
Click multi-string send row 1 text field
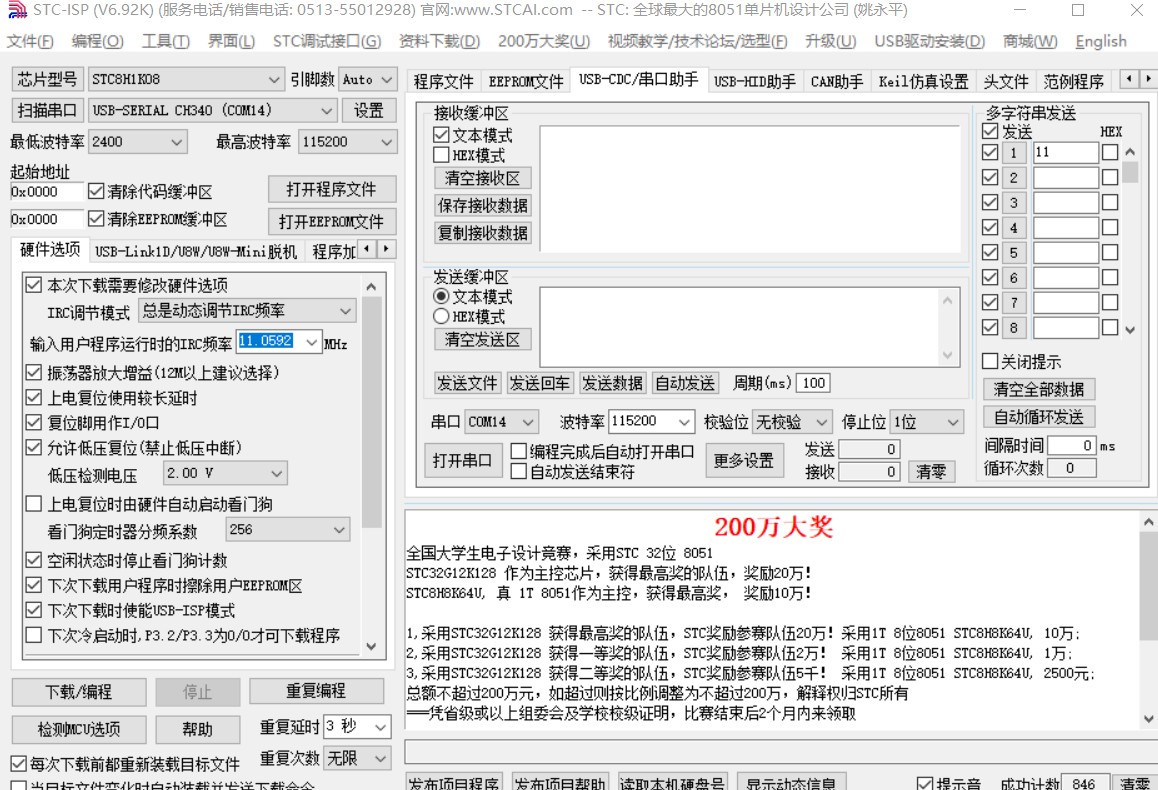click(1065, 152)
